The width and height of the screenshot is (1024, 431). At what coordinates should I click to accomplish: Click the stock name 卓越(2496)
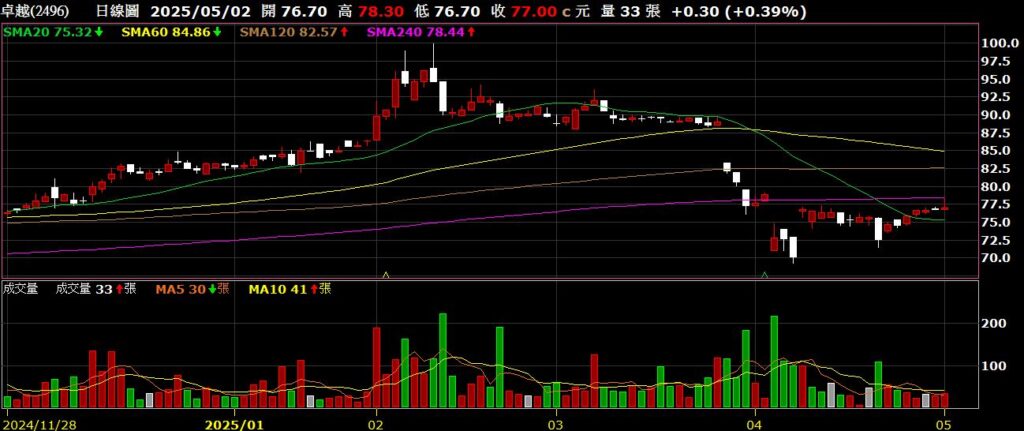pos(35,11)
